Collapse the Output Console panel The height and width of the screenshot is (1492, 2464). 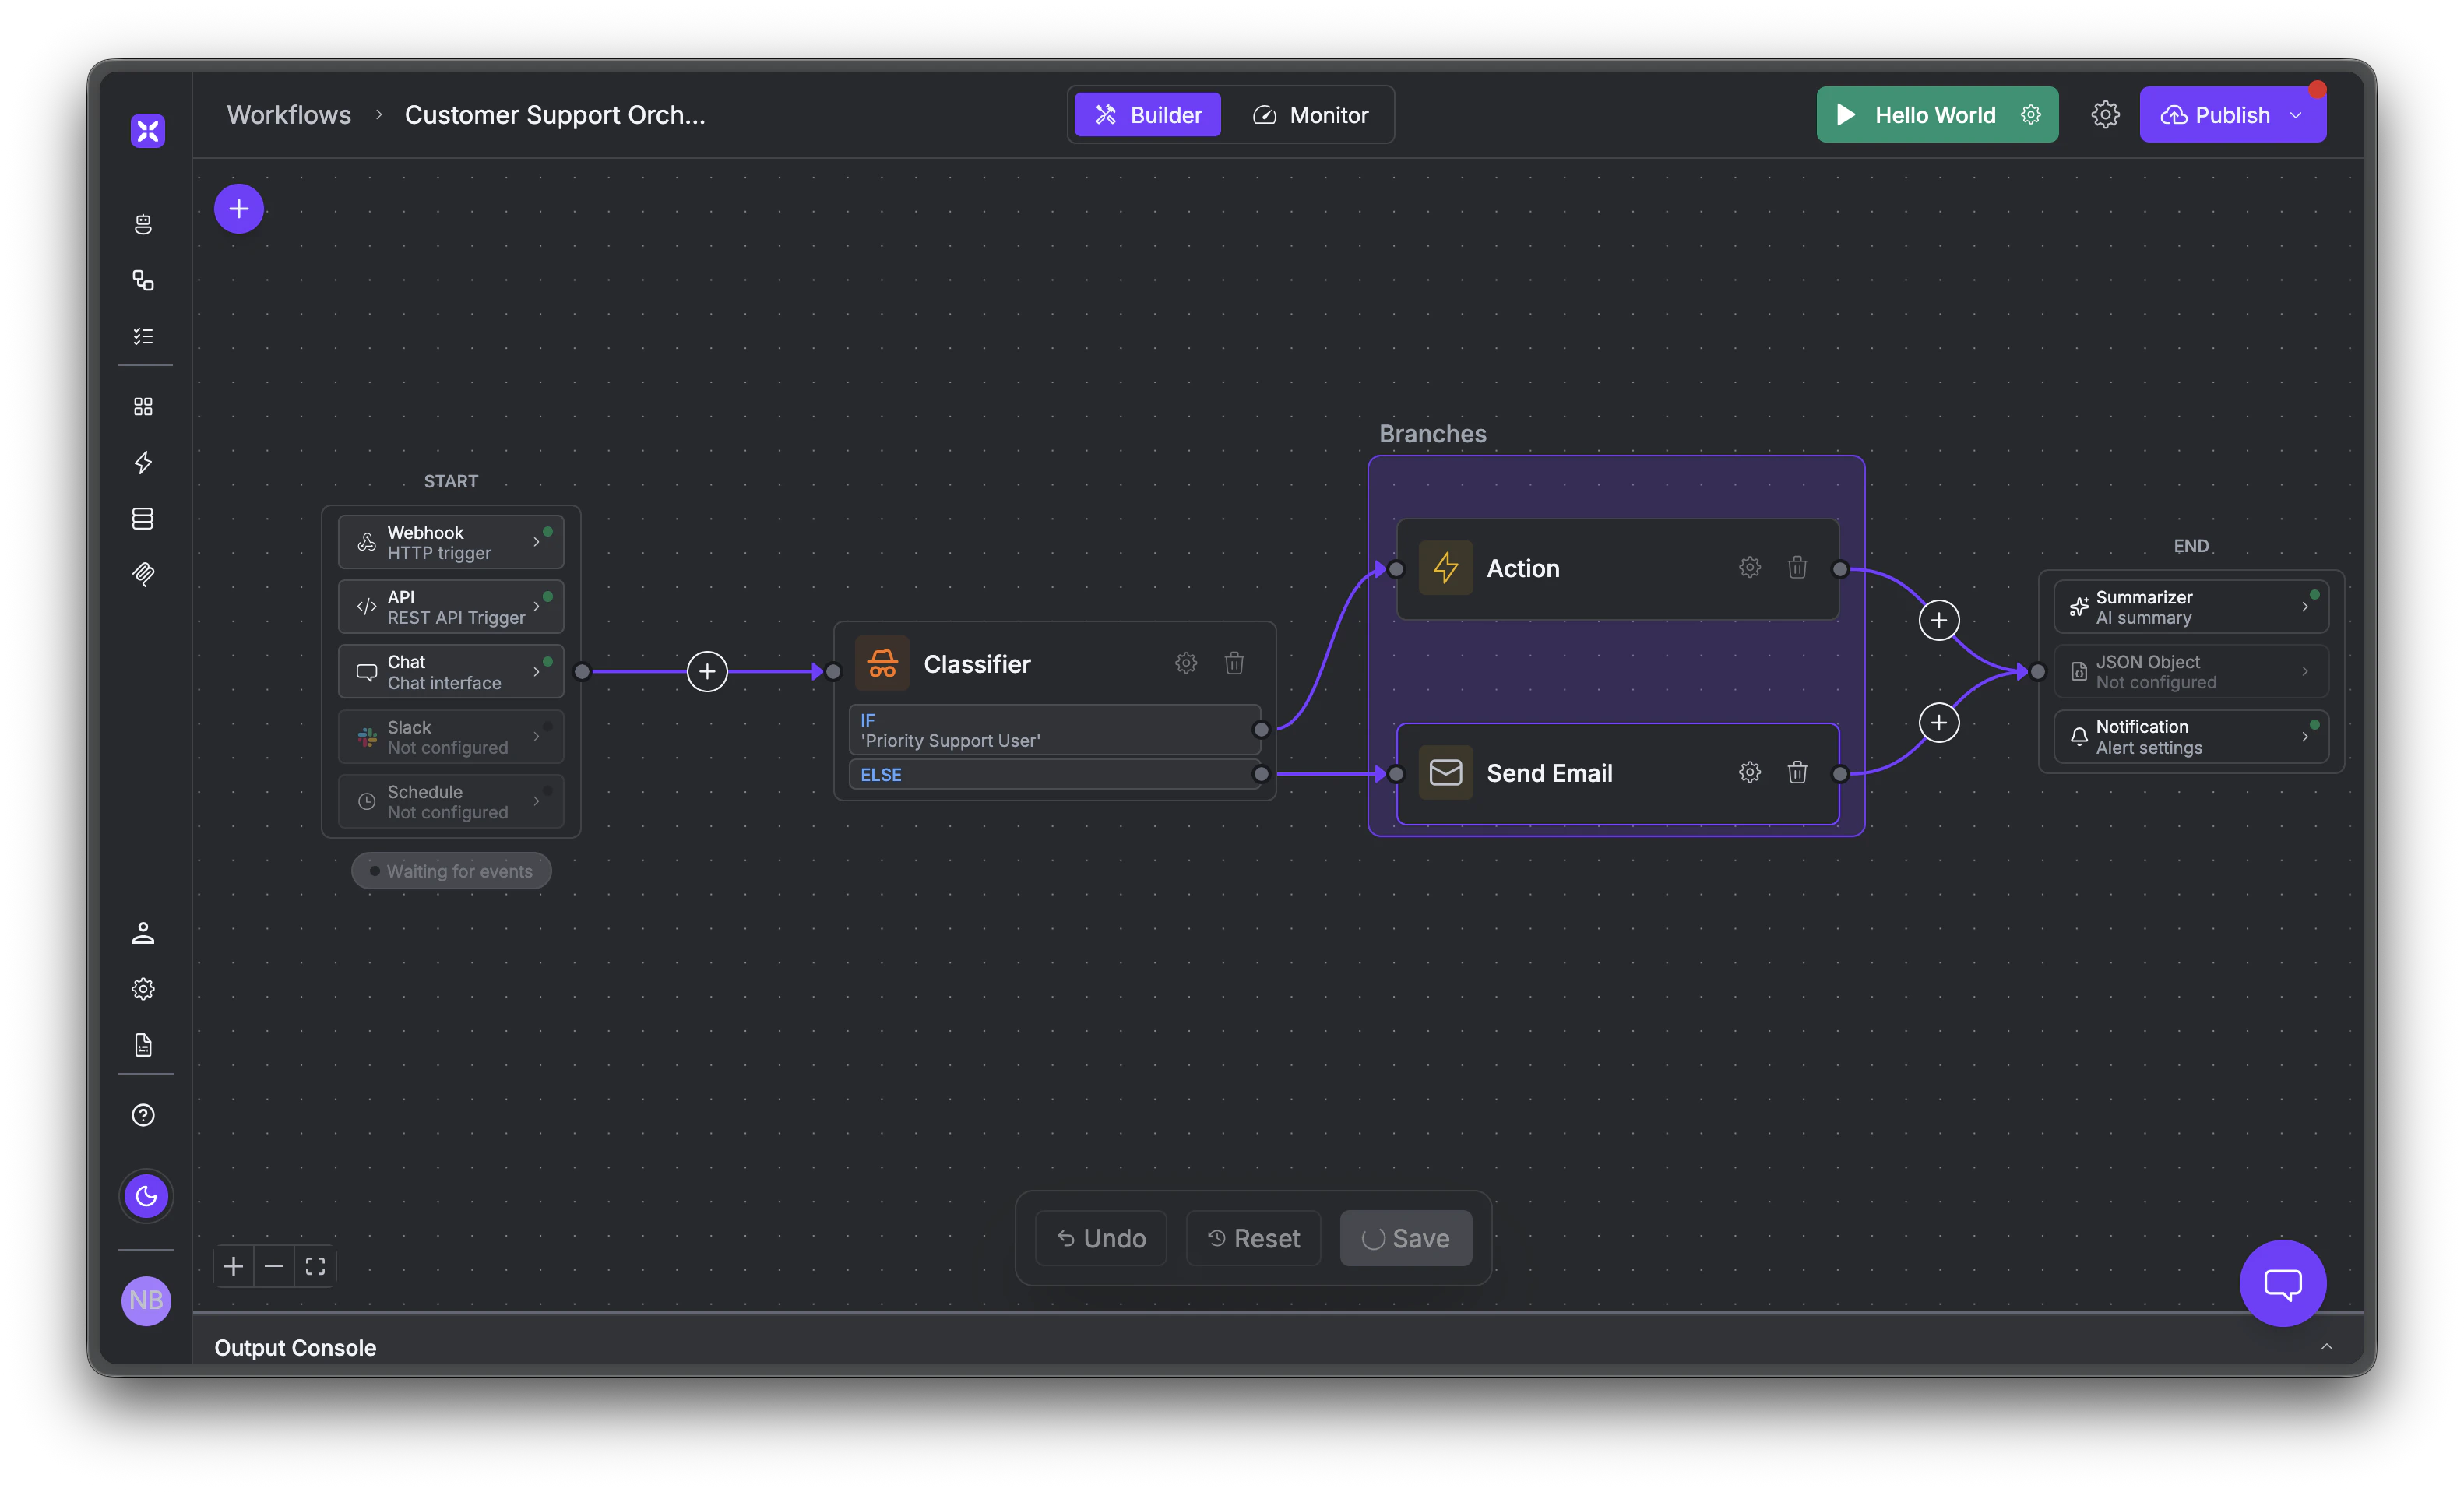point(2327,1347)
